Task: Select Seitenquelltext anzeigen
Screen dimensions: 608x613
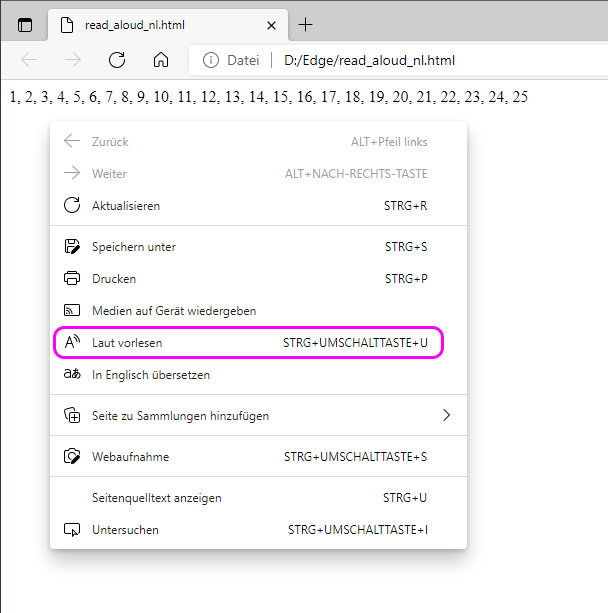Action: (x=258, y=498)
